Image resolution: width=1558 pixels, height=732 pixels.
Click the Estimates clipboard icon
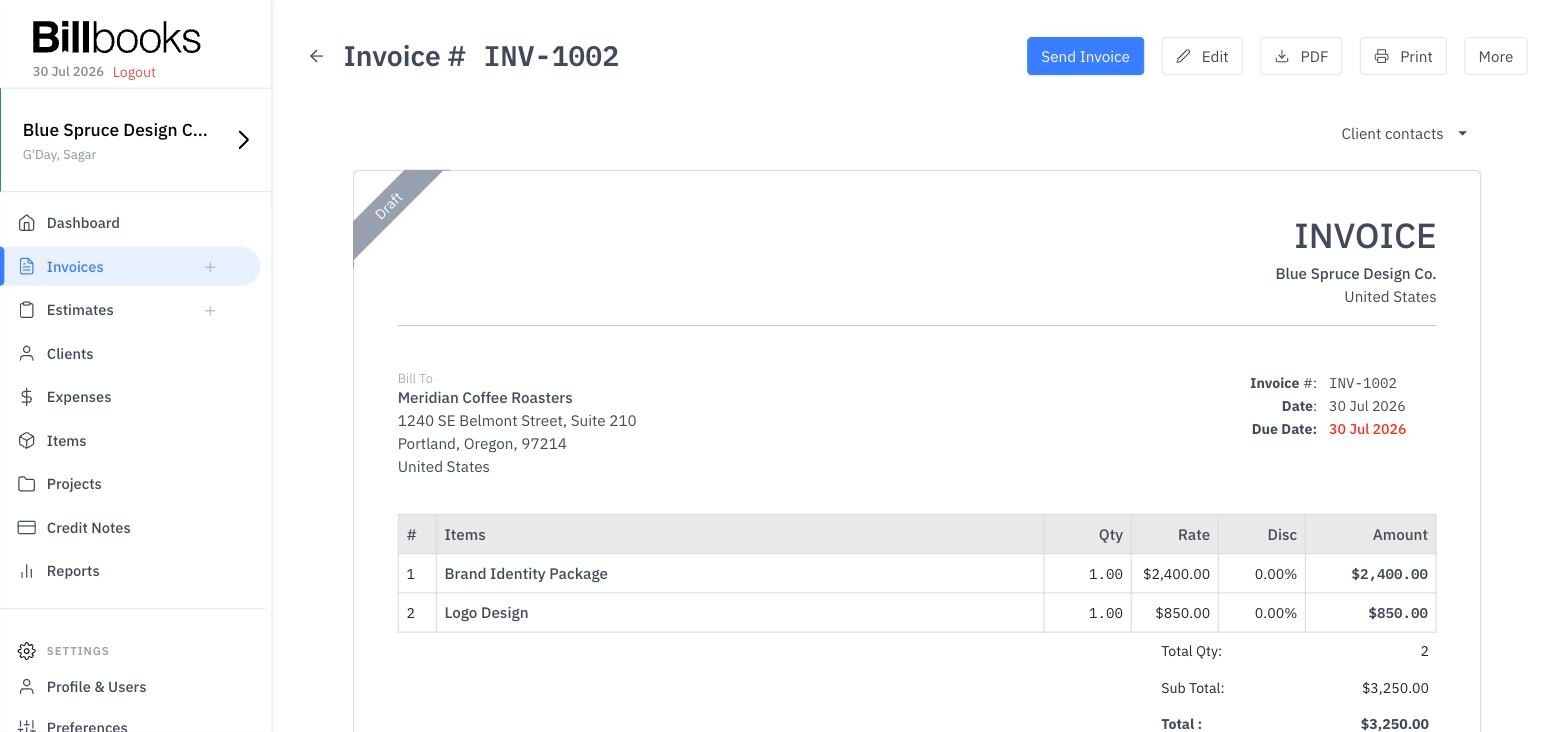27,310
